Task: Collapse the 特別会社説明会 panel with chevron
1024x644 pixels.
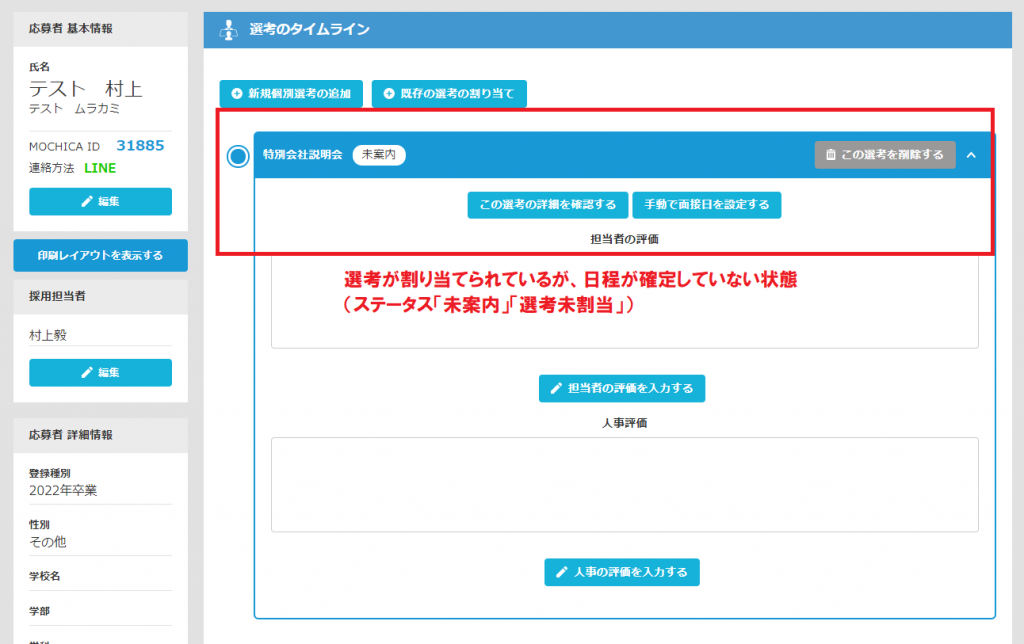Action: click(x=970, y=155)
